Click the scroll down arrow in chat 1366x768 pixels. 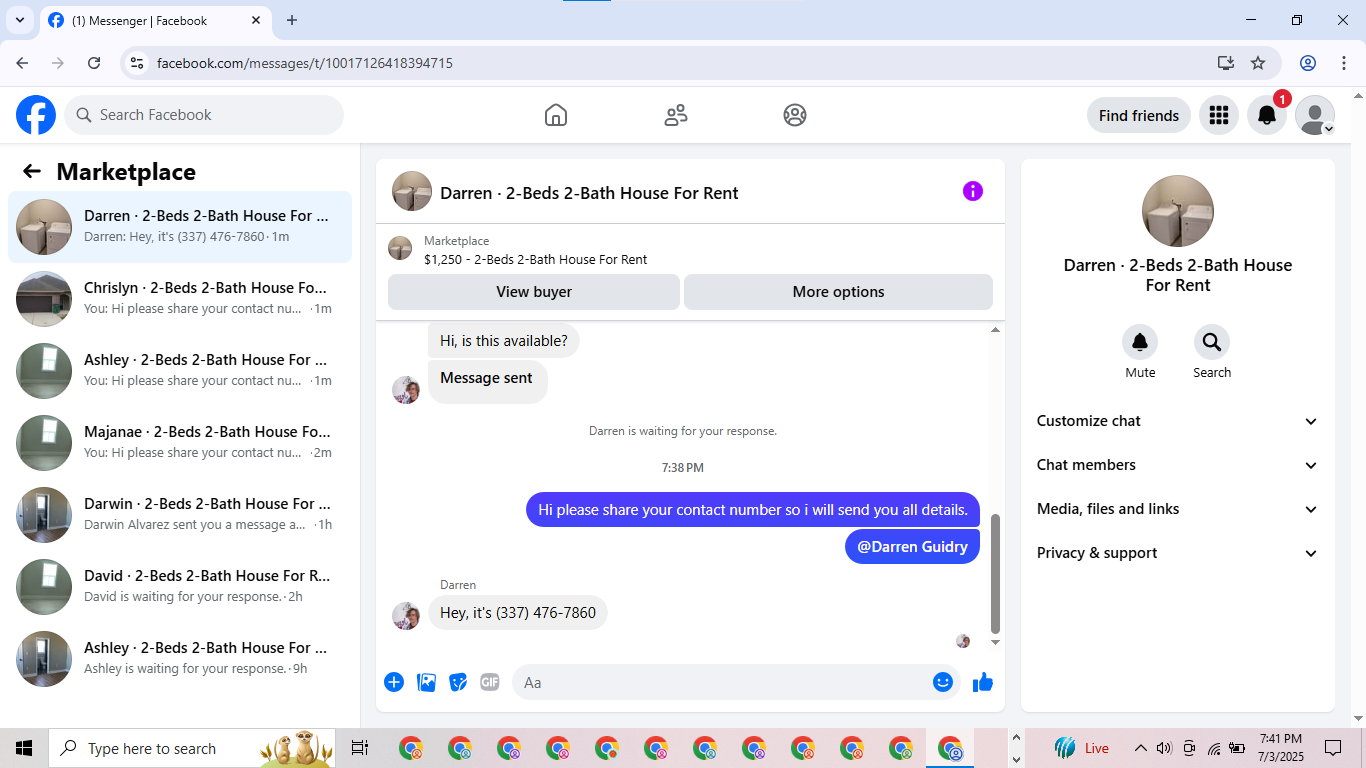(995, 642)
